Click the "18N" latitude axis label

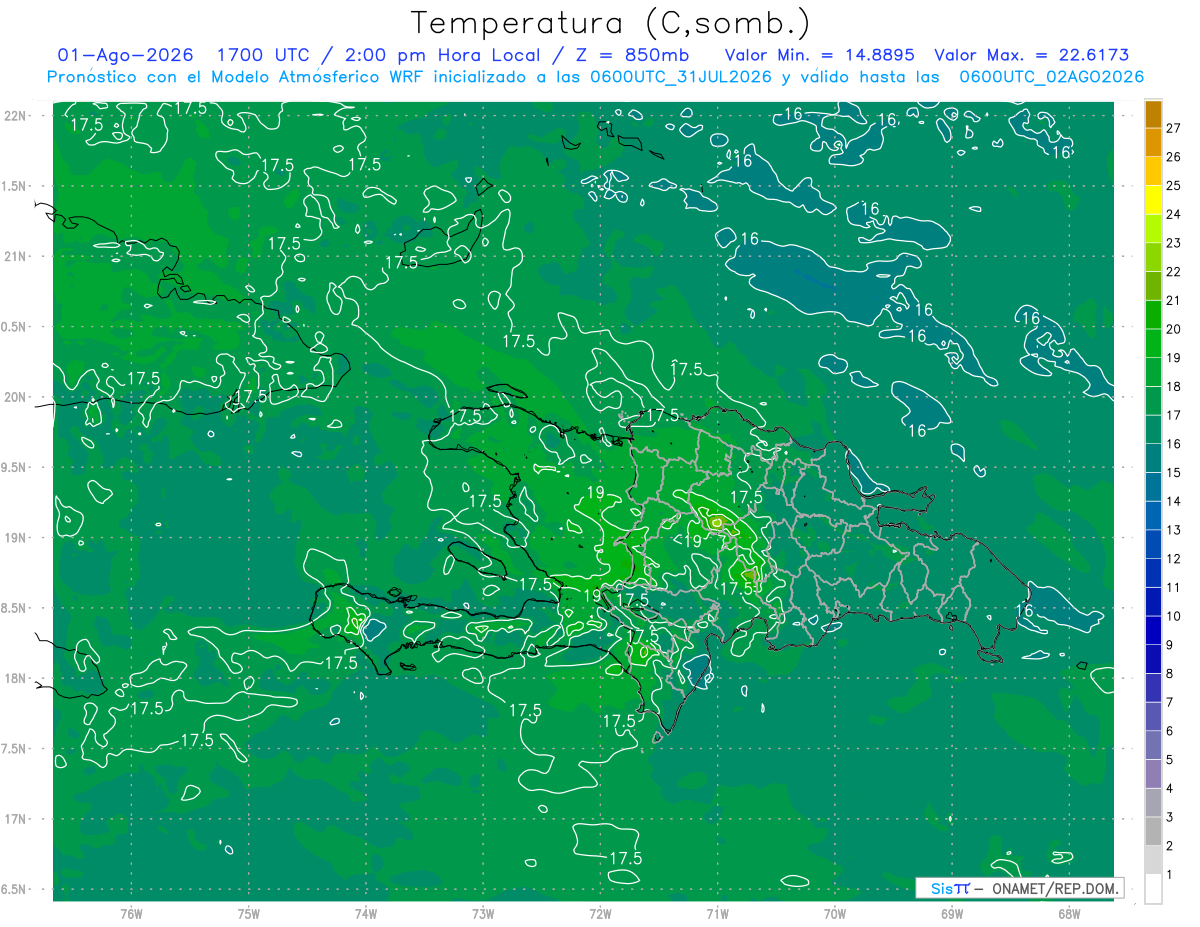15,678
